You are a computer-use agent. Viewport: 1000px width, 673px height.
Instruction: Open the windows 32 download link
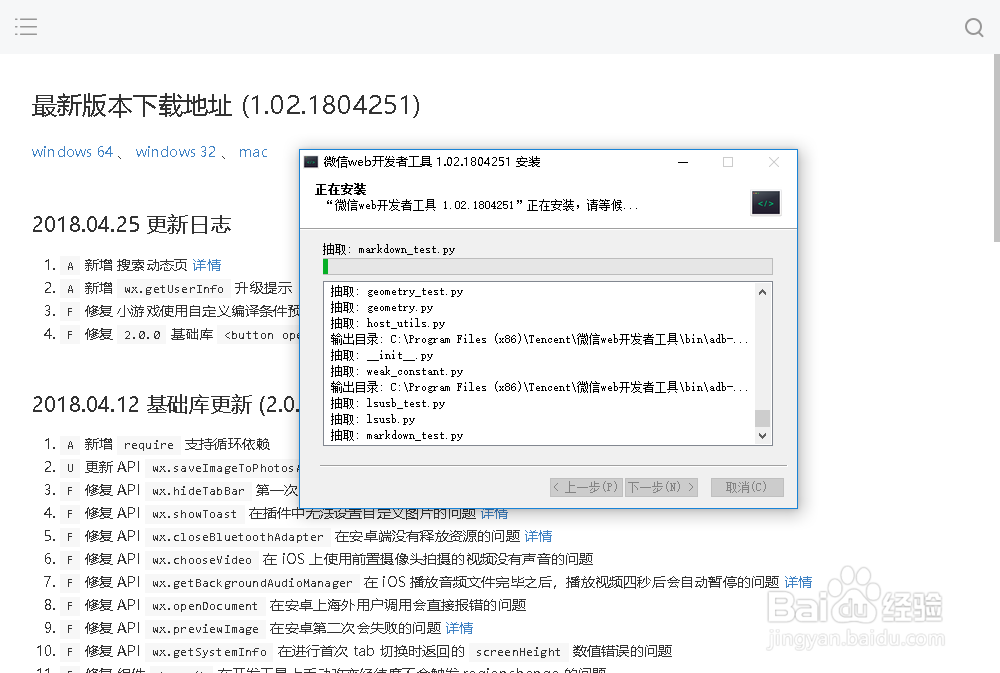175,151
